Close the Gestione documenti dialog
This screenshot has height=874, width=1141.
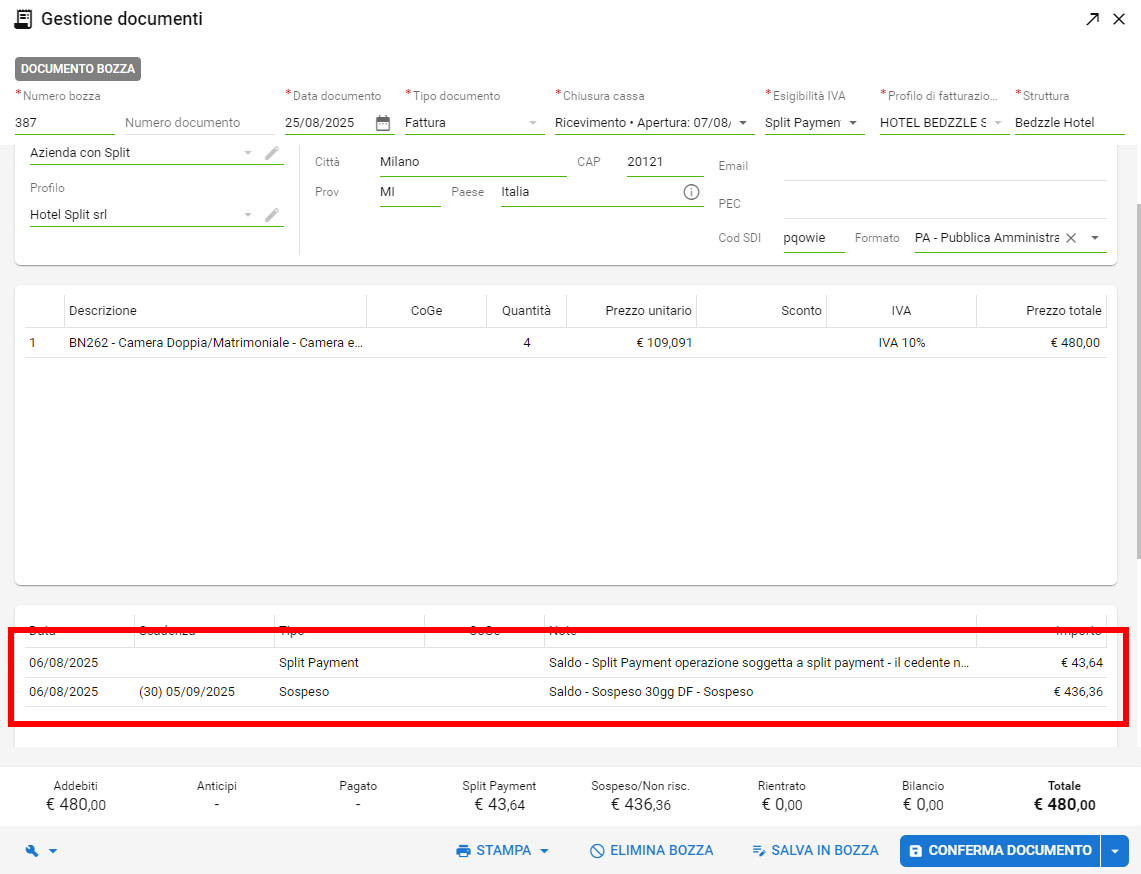pos(1119,19)
